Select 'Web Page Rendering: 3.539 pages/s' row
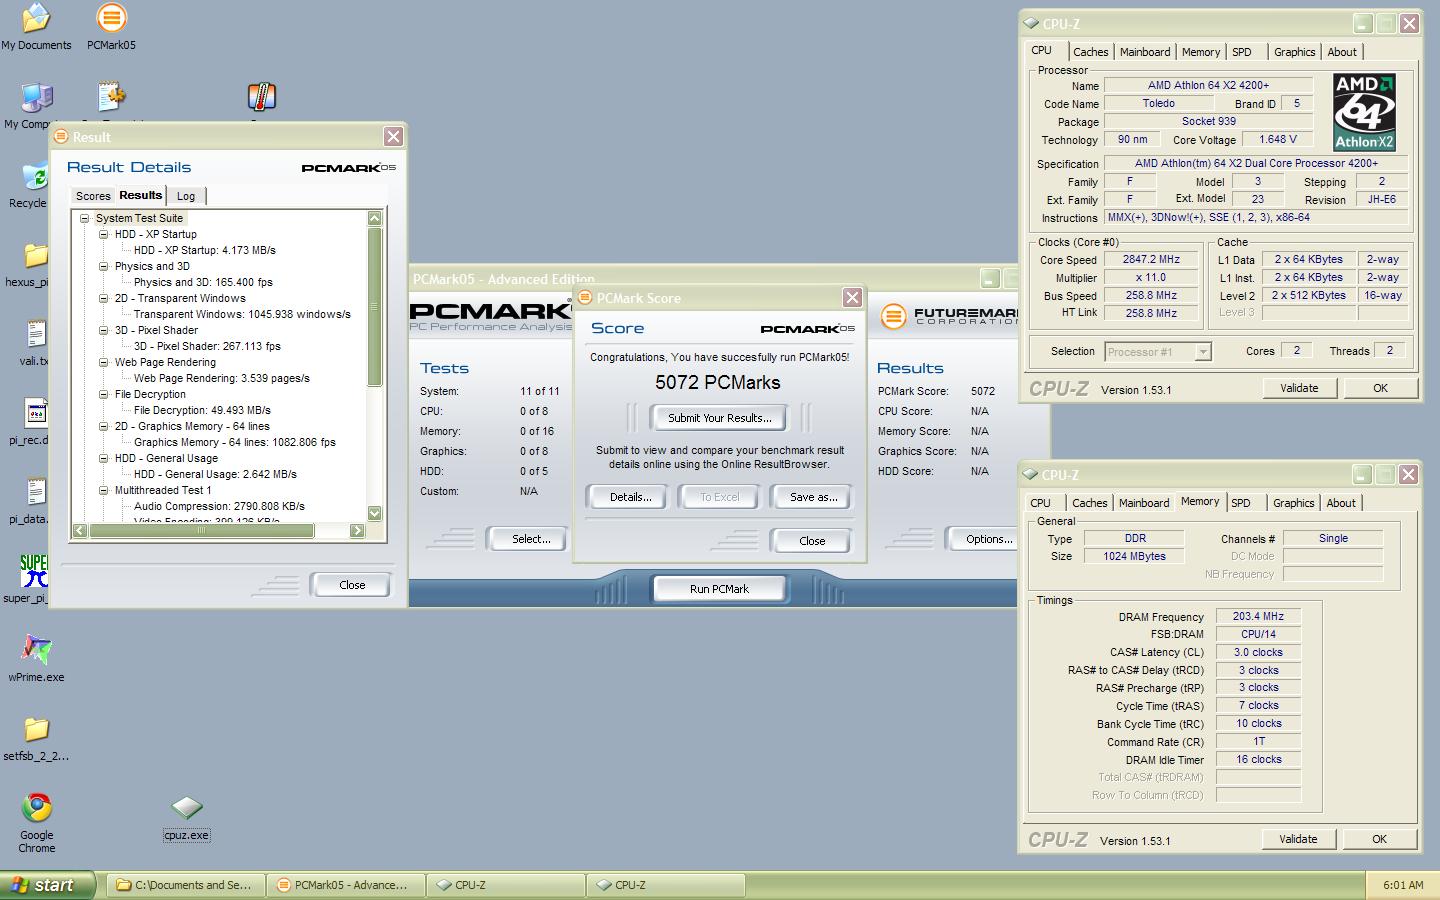Screen dimensions: 1440x900 [222, 378]
